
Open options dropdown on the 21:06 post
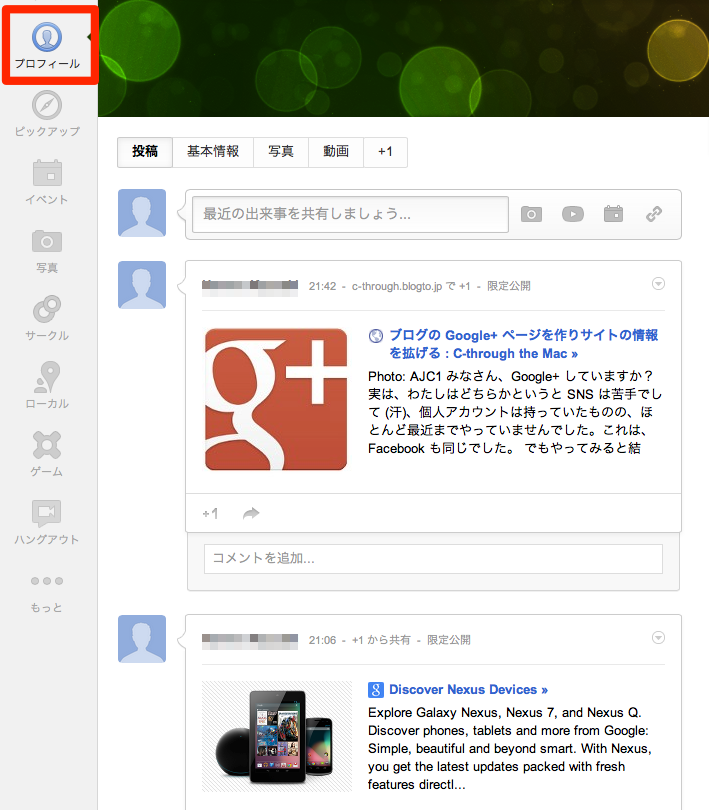658,637
